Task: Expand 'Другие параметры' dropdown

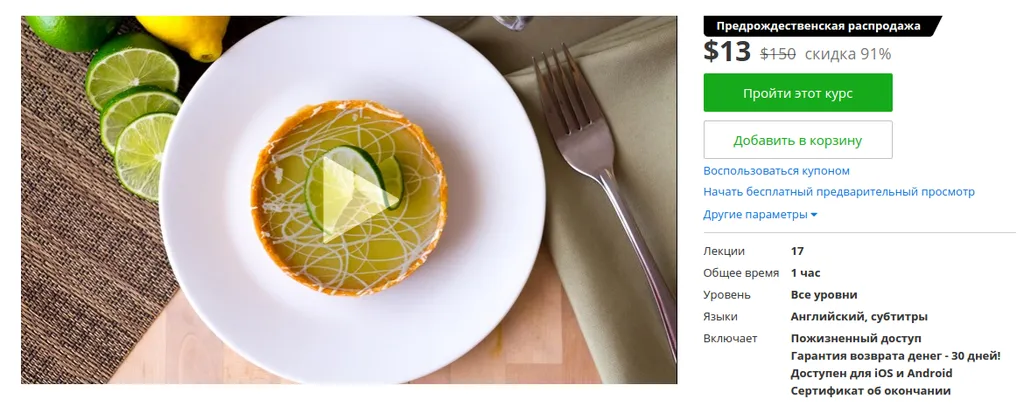Action: (755, 215)
